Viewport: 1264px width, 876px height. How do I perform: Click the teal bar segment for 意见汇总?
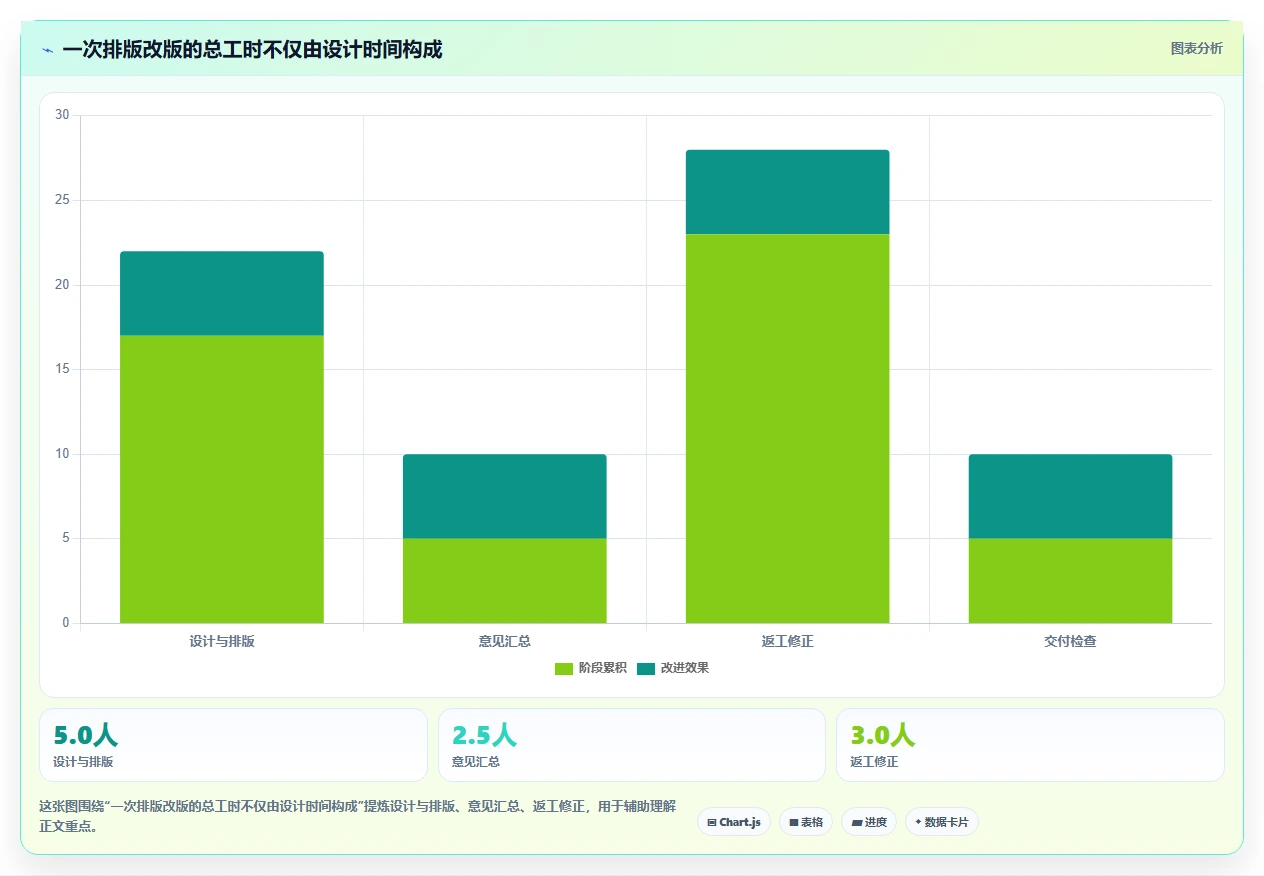coord(505,496)
